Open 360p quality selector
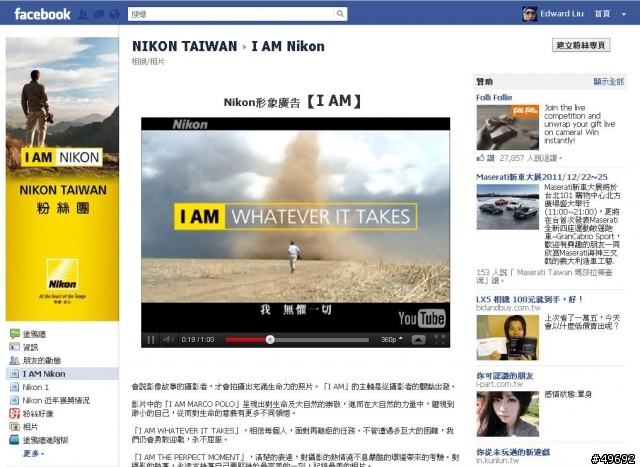The height and width of the screenshot is (467, 640). [x=391, y=340]
